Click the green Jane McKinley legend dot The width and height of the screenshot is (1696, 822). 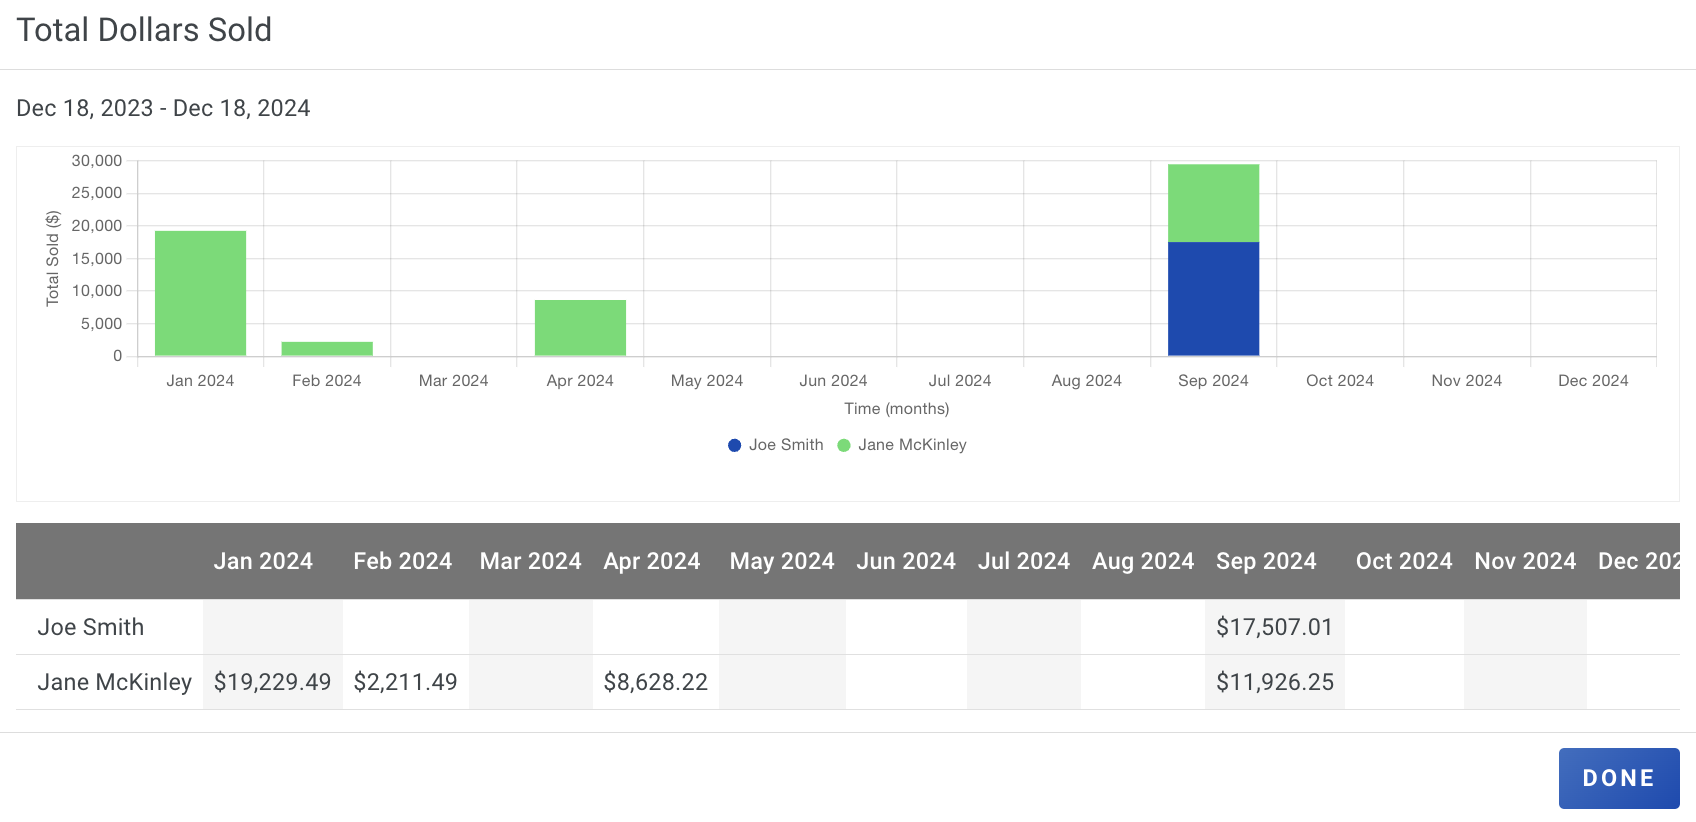[x=844, y=445]
